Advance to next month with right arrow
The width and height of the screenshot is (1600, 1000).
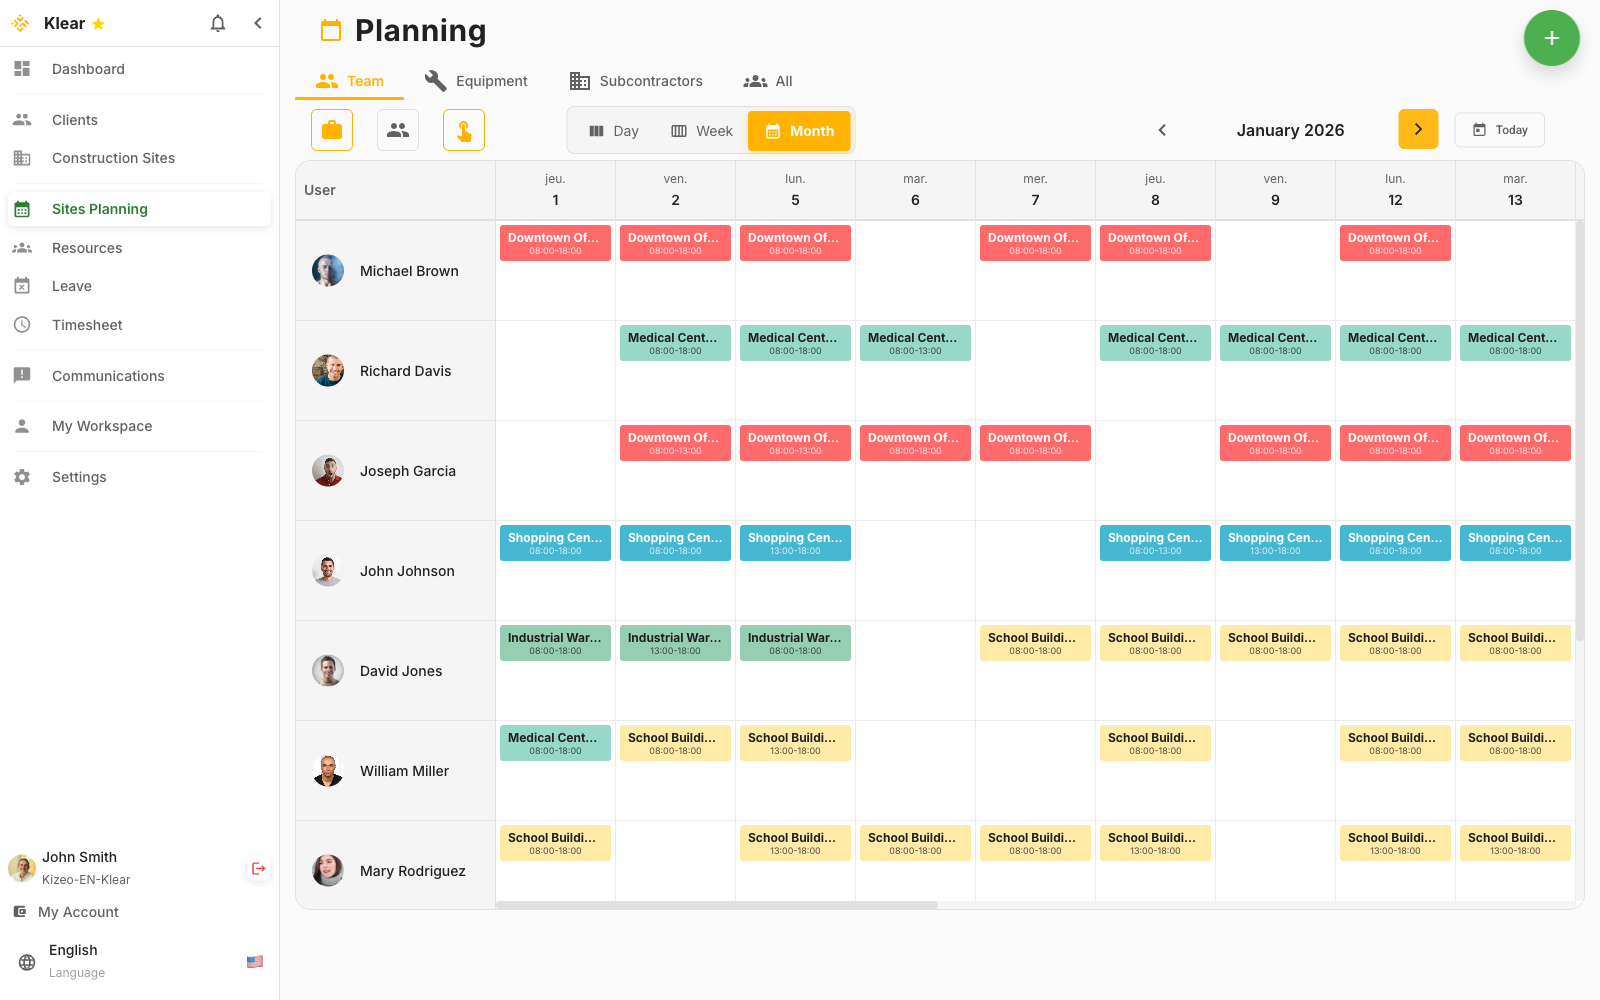(x=1418, y=129)
